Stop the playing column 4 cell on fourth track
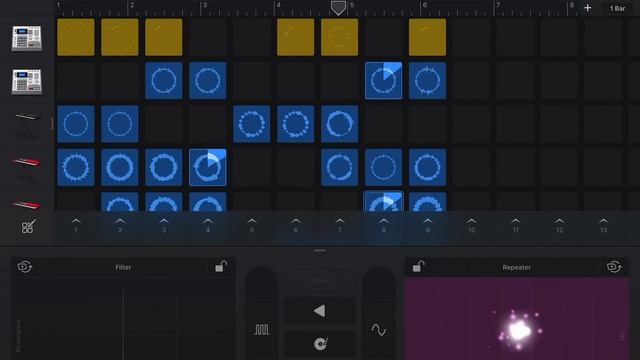 pos(208,167)
